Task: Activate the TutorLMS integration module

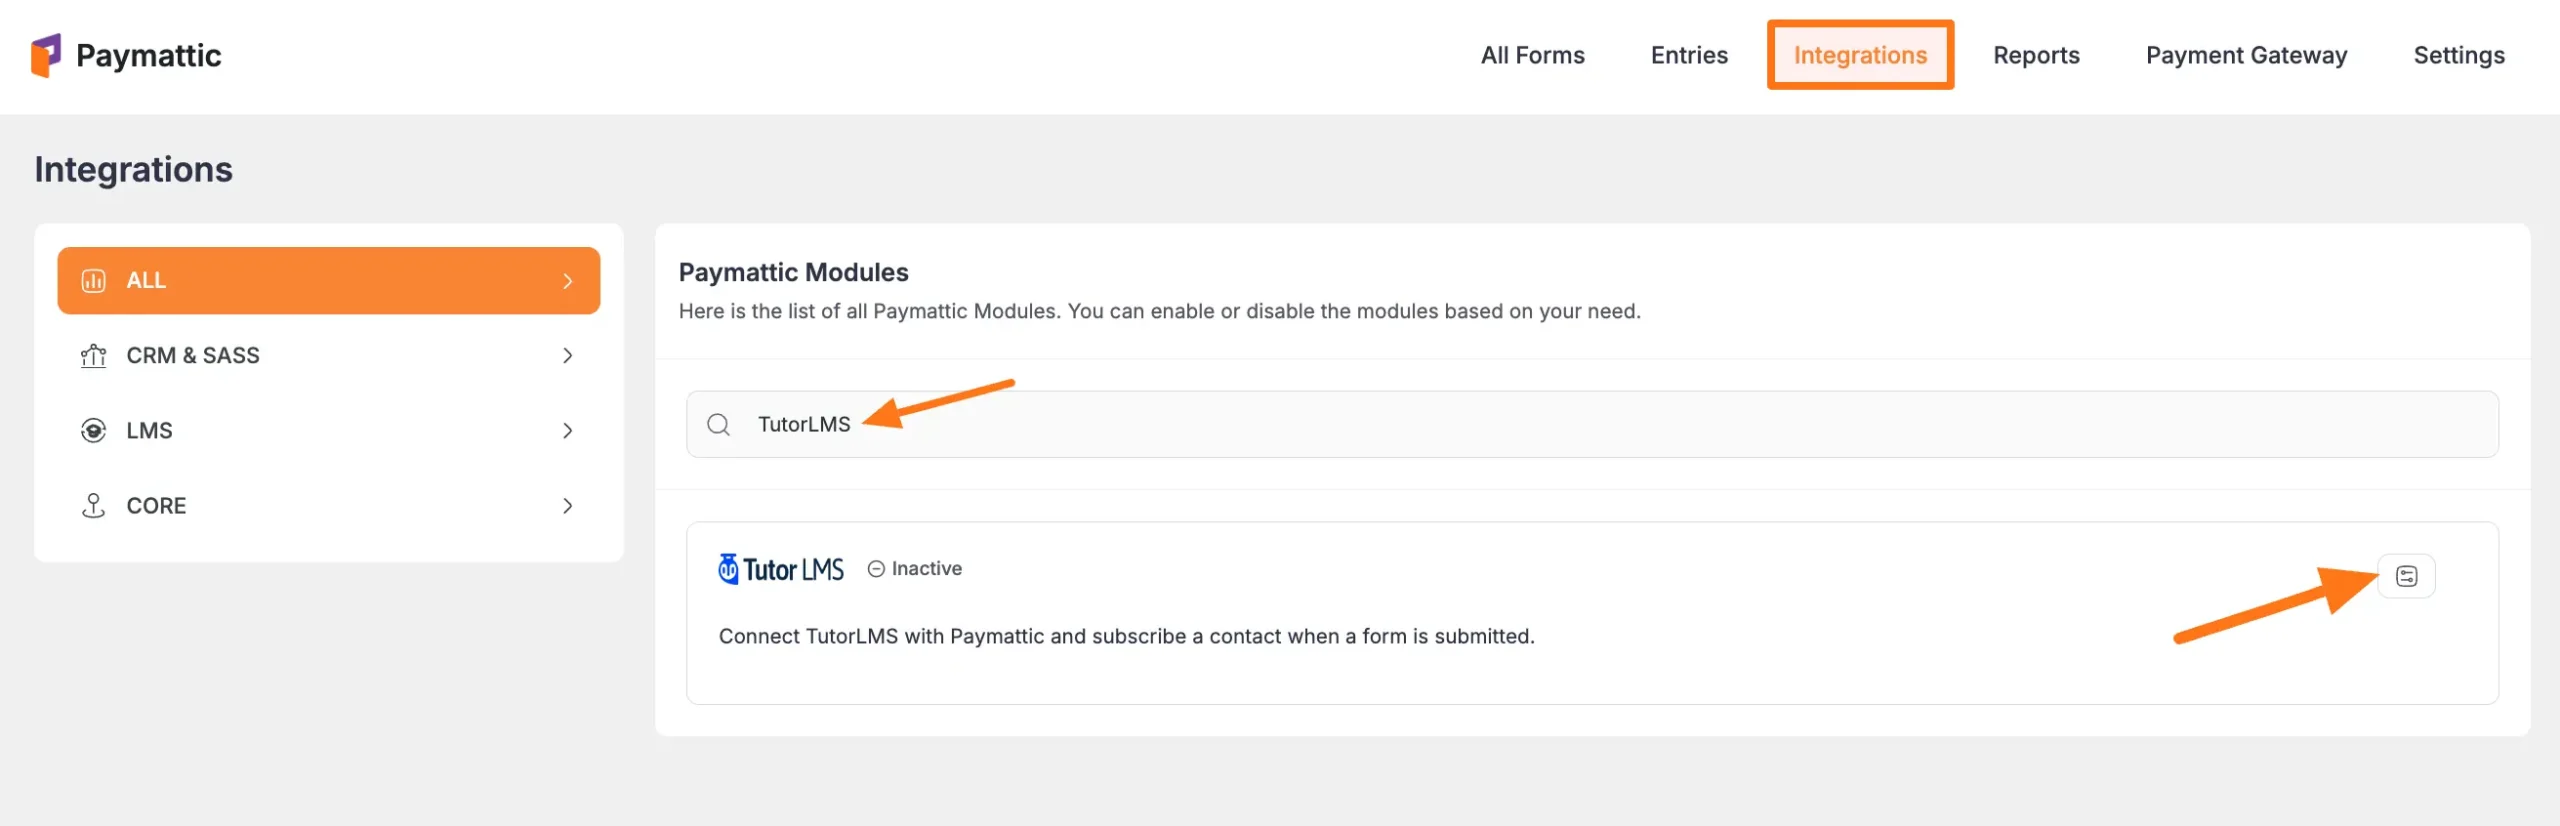Action: pyautogui.click(x=2406, y=575)
